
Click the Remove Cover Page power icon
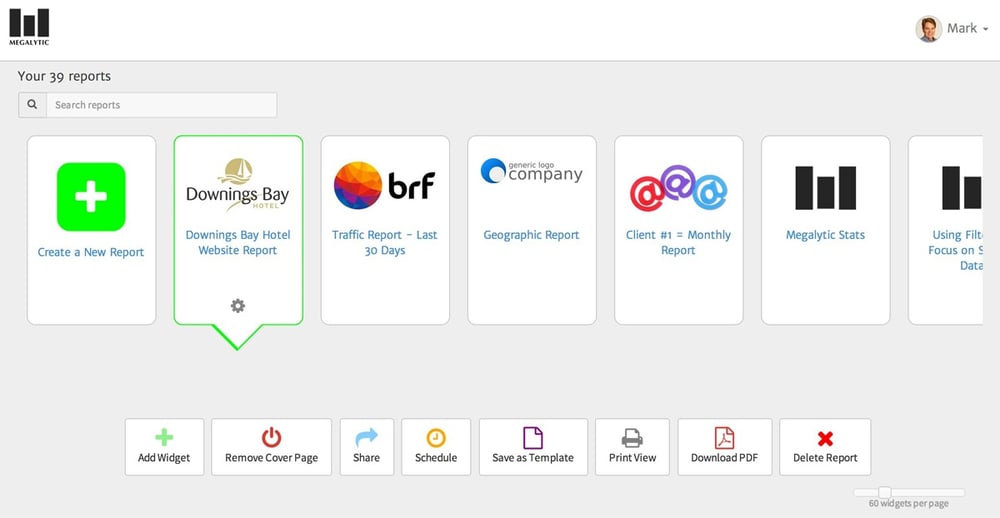click(271, 438)
